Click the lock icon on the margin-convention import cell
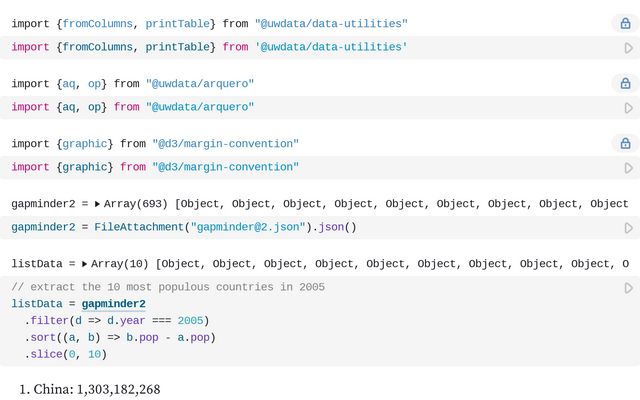The image size is (640, 400). tap(625, 143)
